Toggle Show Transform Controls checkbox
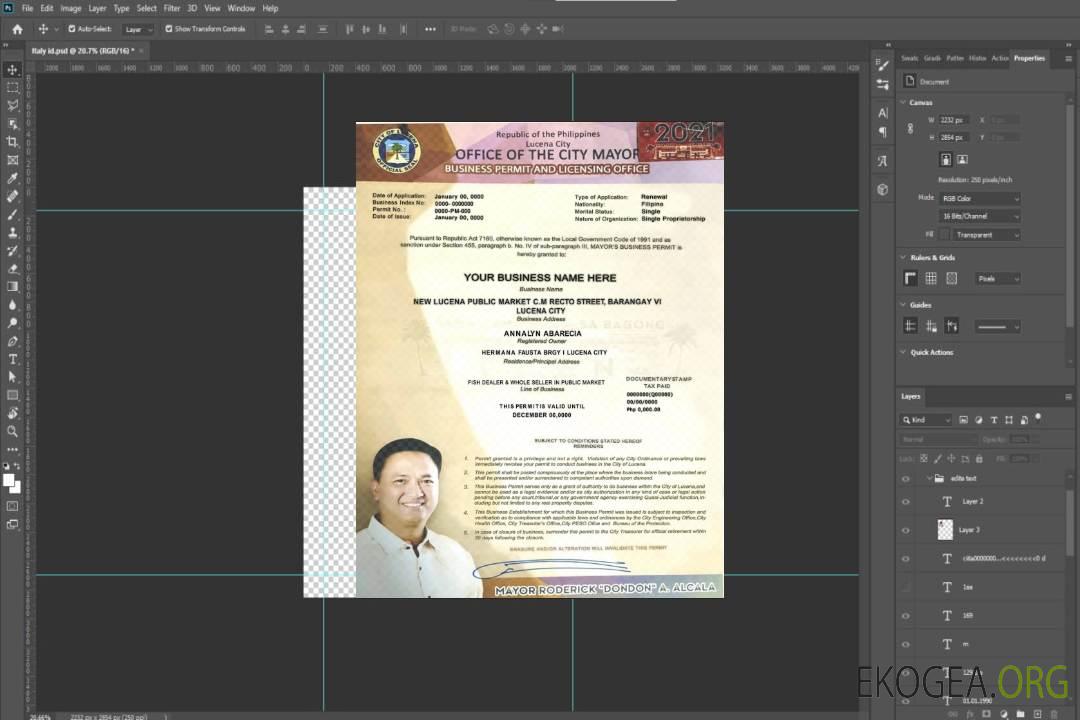The width and height of the screenshot is (1080, 720). (169, 29)
